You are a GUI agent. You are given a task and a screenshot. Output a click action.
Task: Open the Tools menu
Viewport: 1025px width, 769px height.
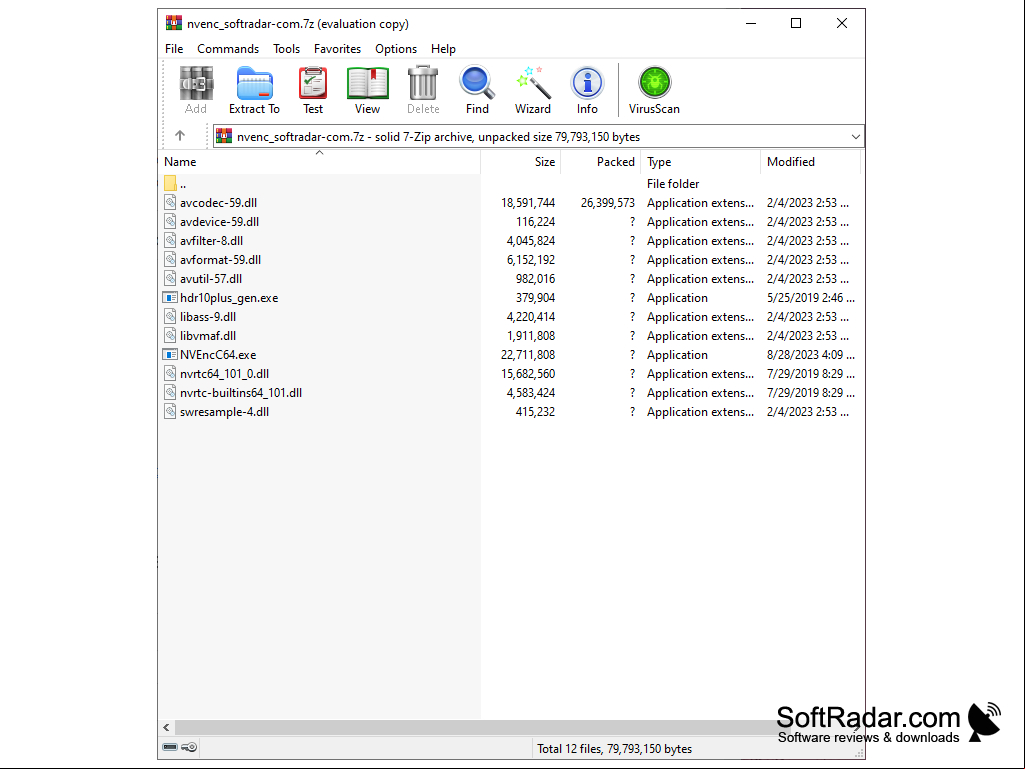[286, 49]
